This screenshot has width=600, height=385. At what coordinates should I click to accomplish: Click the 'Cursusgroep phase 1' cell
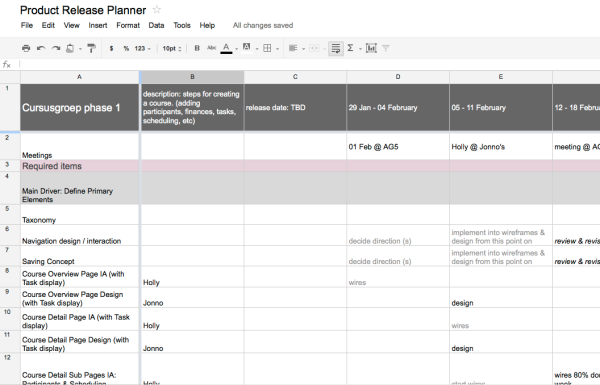coord(80,108)
